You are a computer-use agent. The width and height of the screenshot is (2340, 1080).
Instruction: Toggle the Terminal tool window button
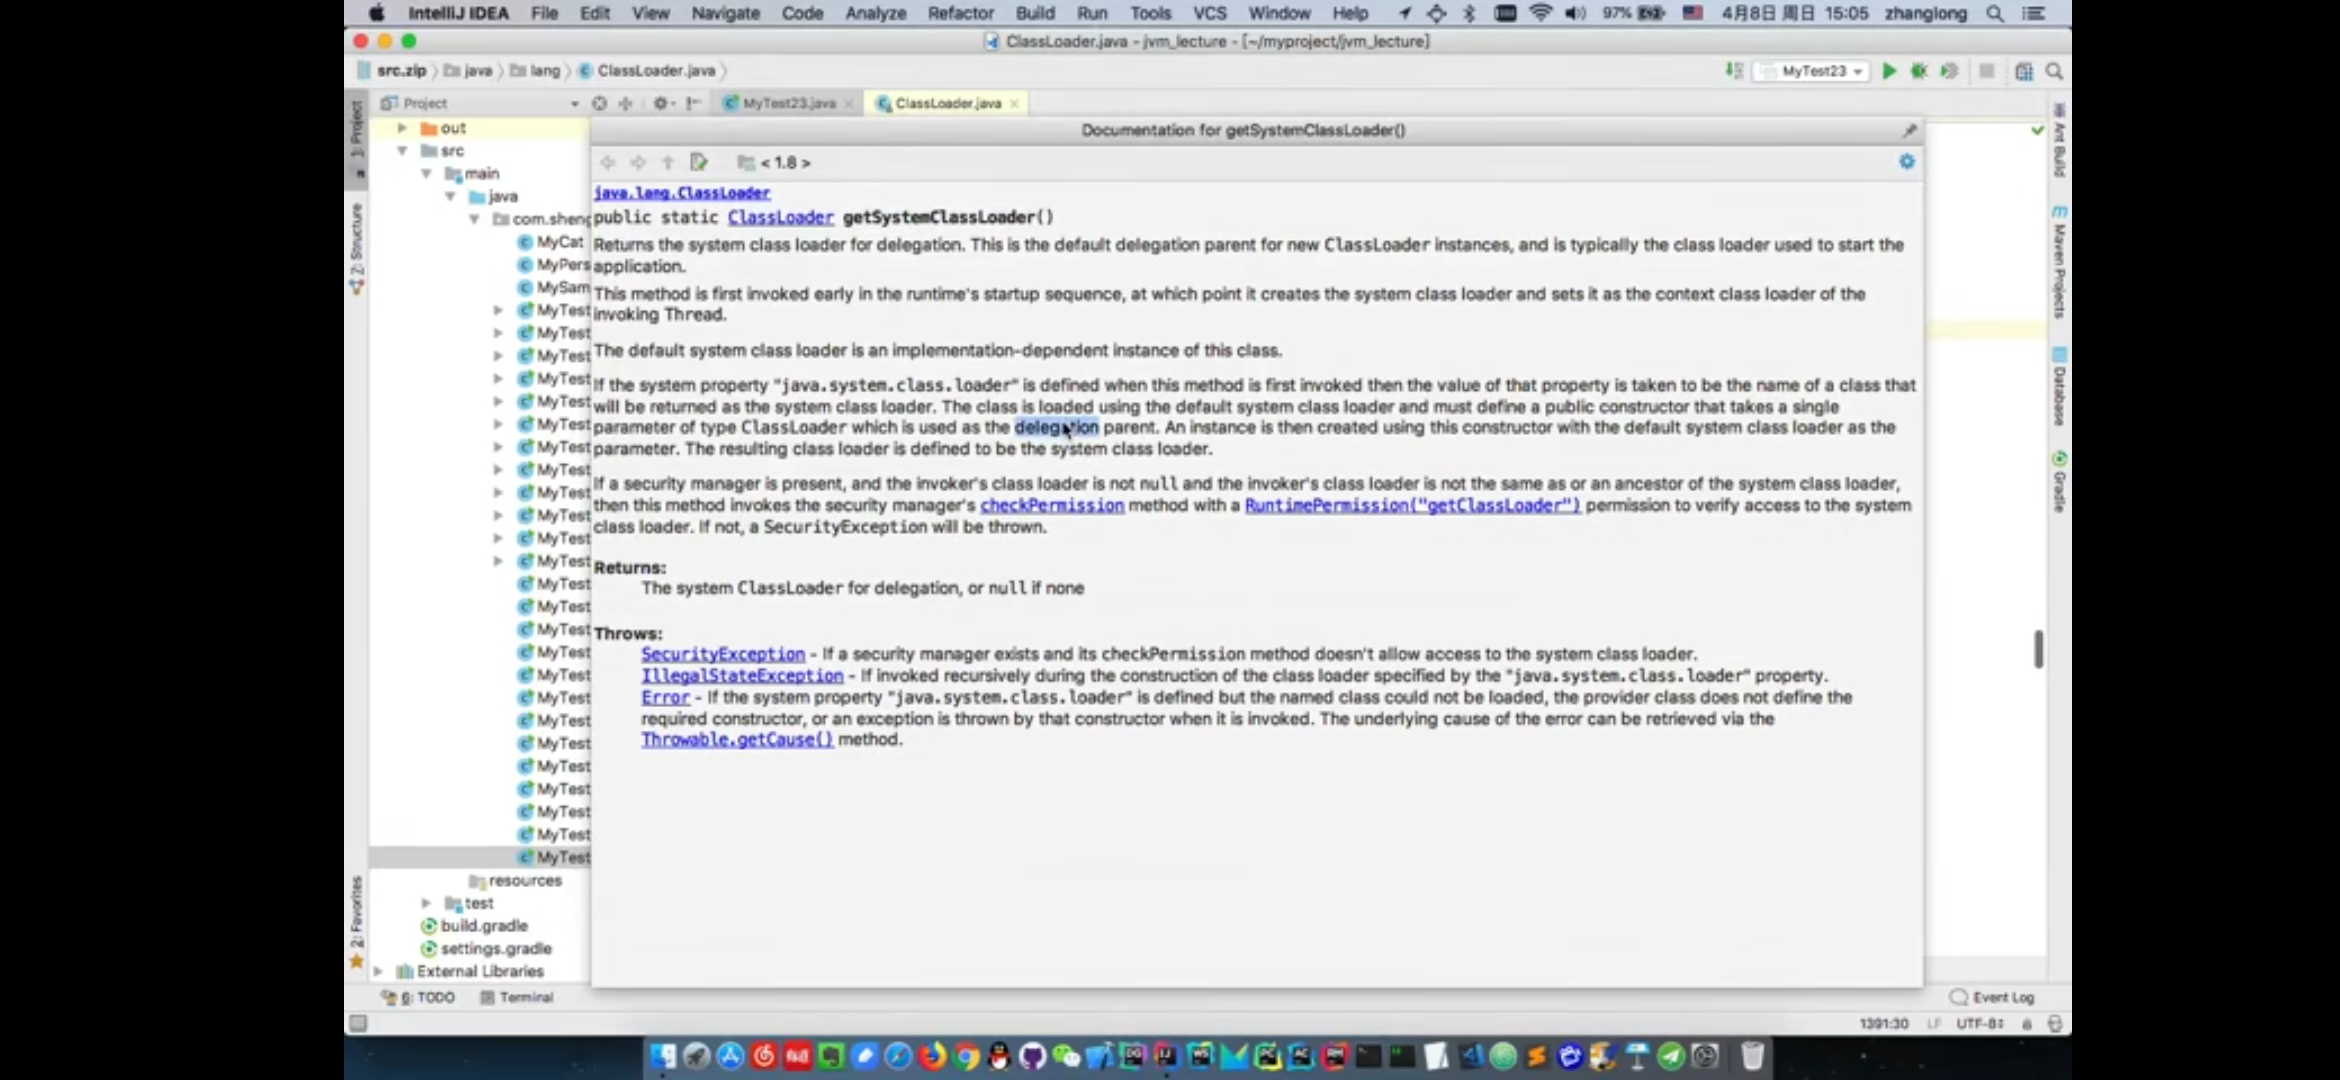517,997
